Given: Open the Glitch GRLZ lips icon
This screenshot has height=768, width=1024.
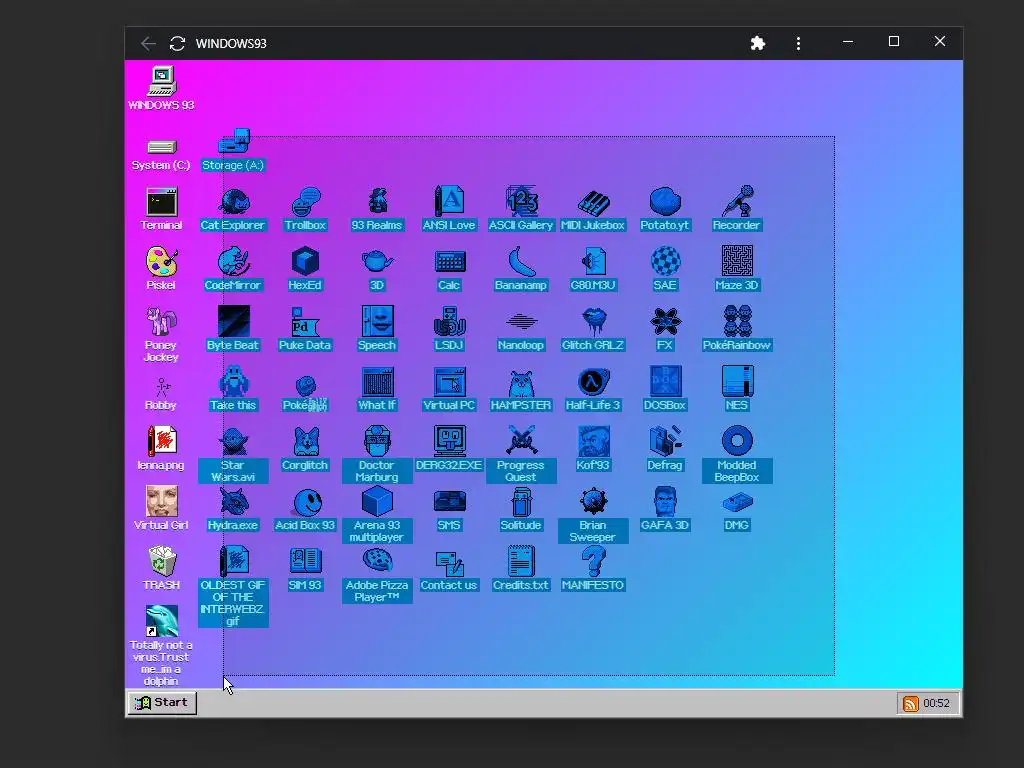Looking at the screenshot, I should [x=593, y=322].
